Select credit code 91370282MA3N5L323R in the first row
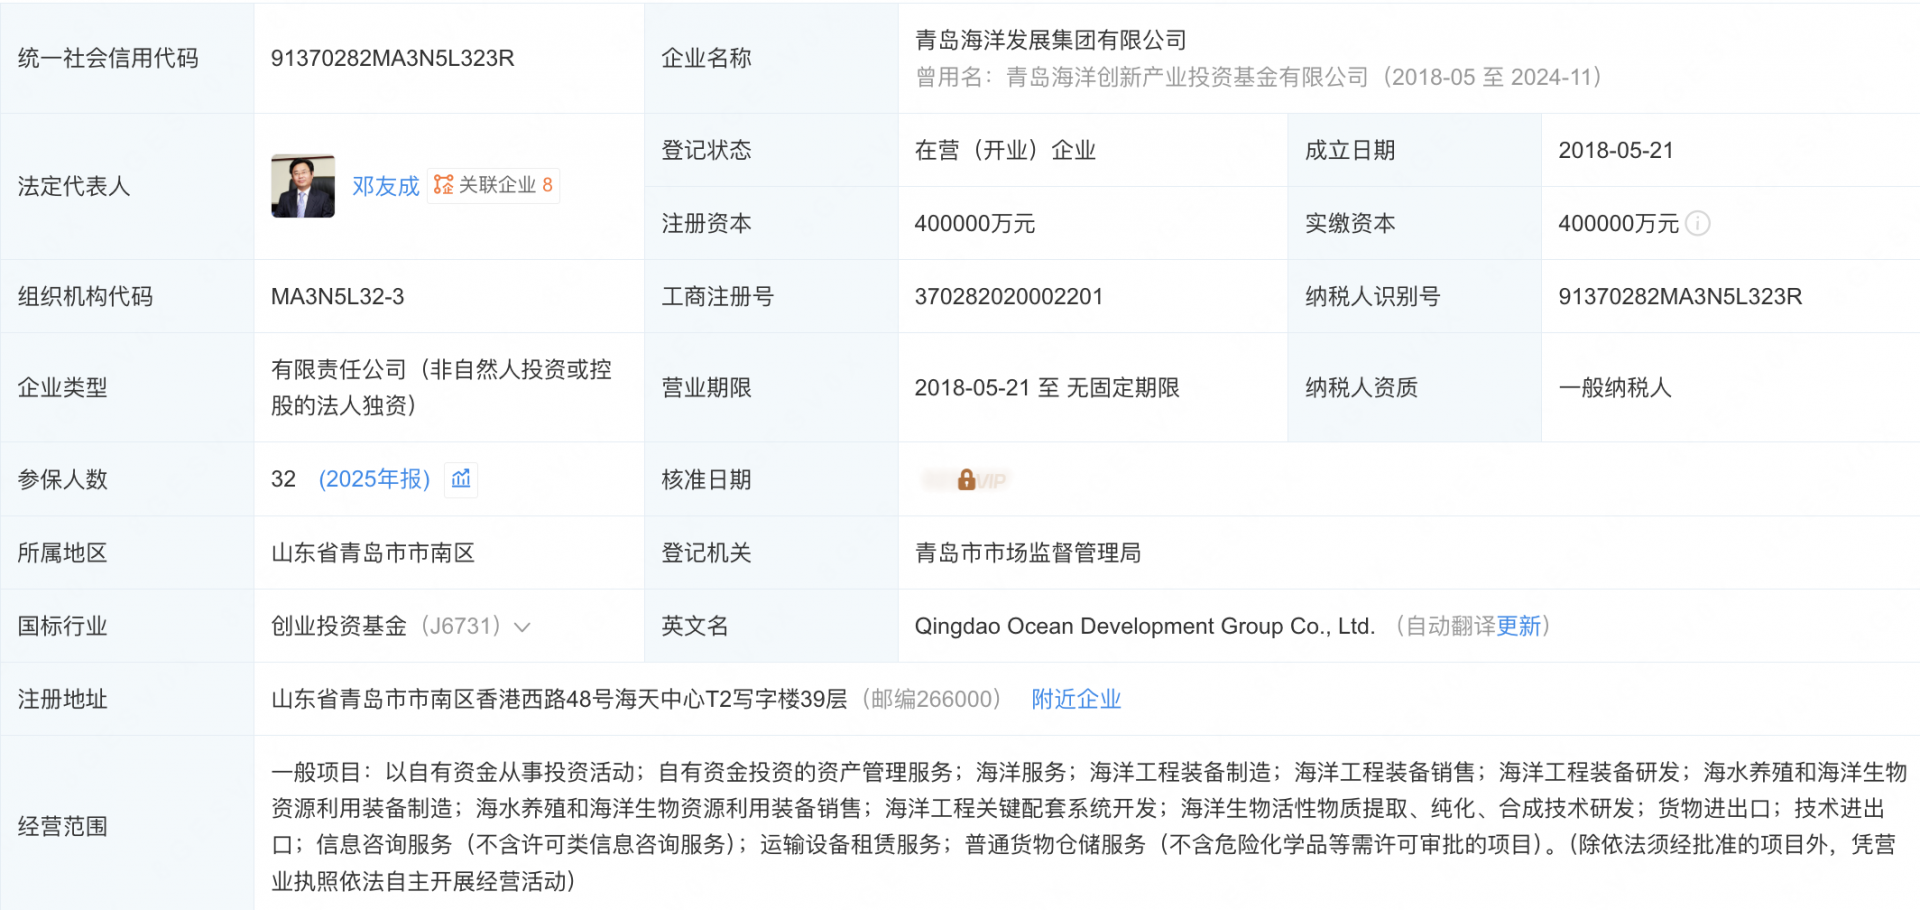This screenshot has width=1920, height=910. (x=392, y=58)
